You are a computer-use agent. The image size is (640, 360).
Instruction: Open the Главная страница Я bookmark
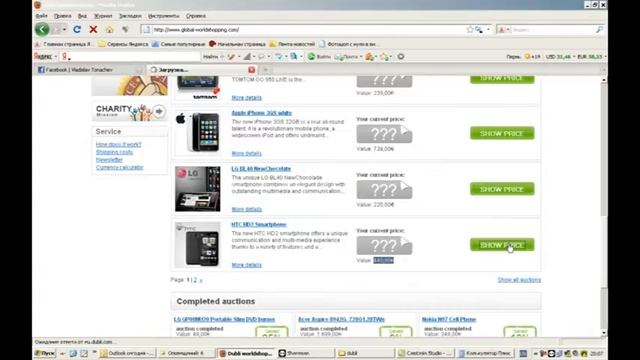click(x=64, y=44)
